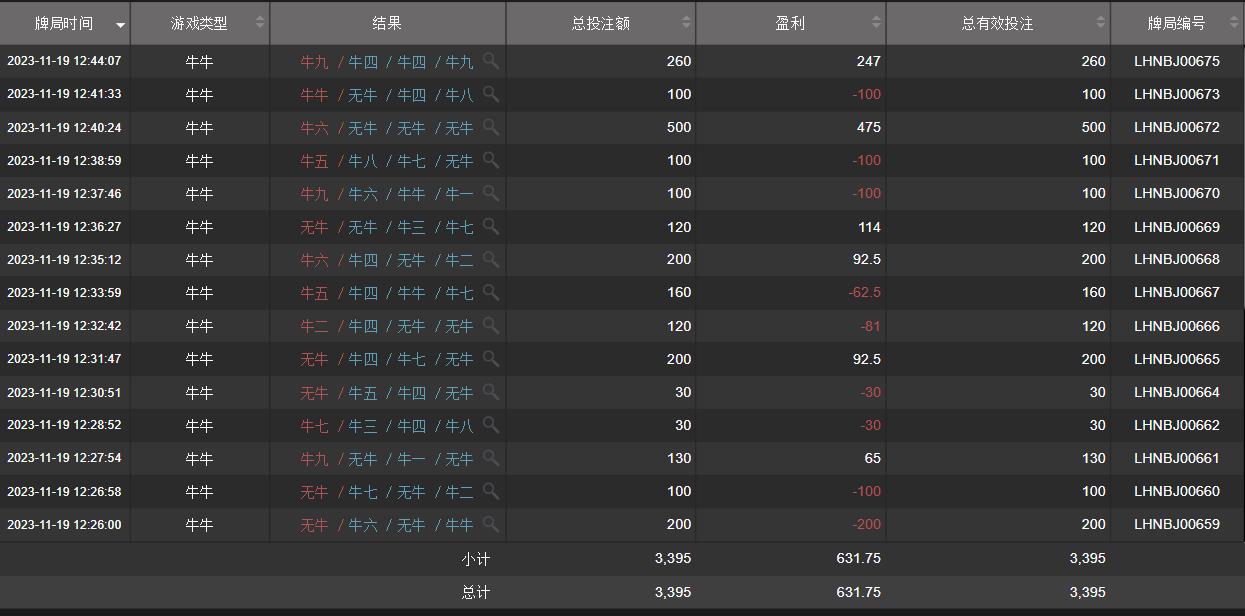Open magnifier for round LHNBJ00668
The width and height of the screenshot is (1245, 616).
[x=491, y=259]
